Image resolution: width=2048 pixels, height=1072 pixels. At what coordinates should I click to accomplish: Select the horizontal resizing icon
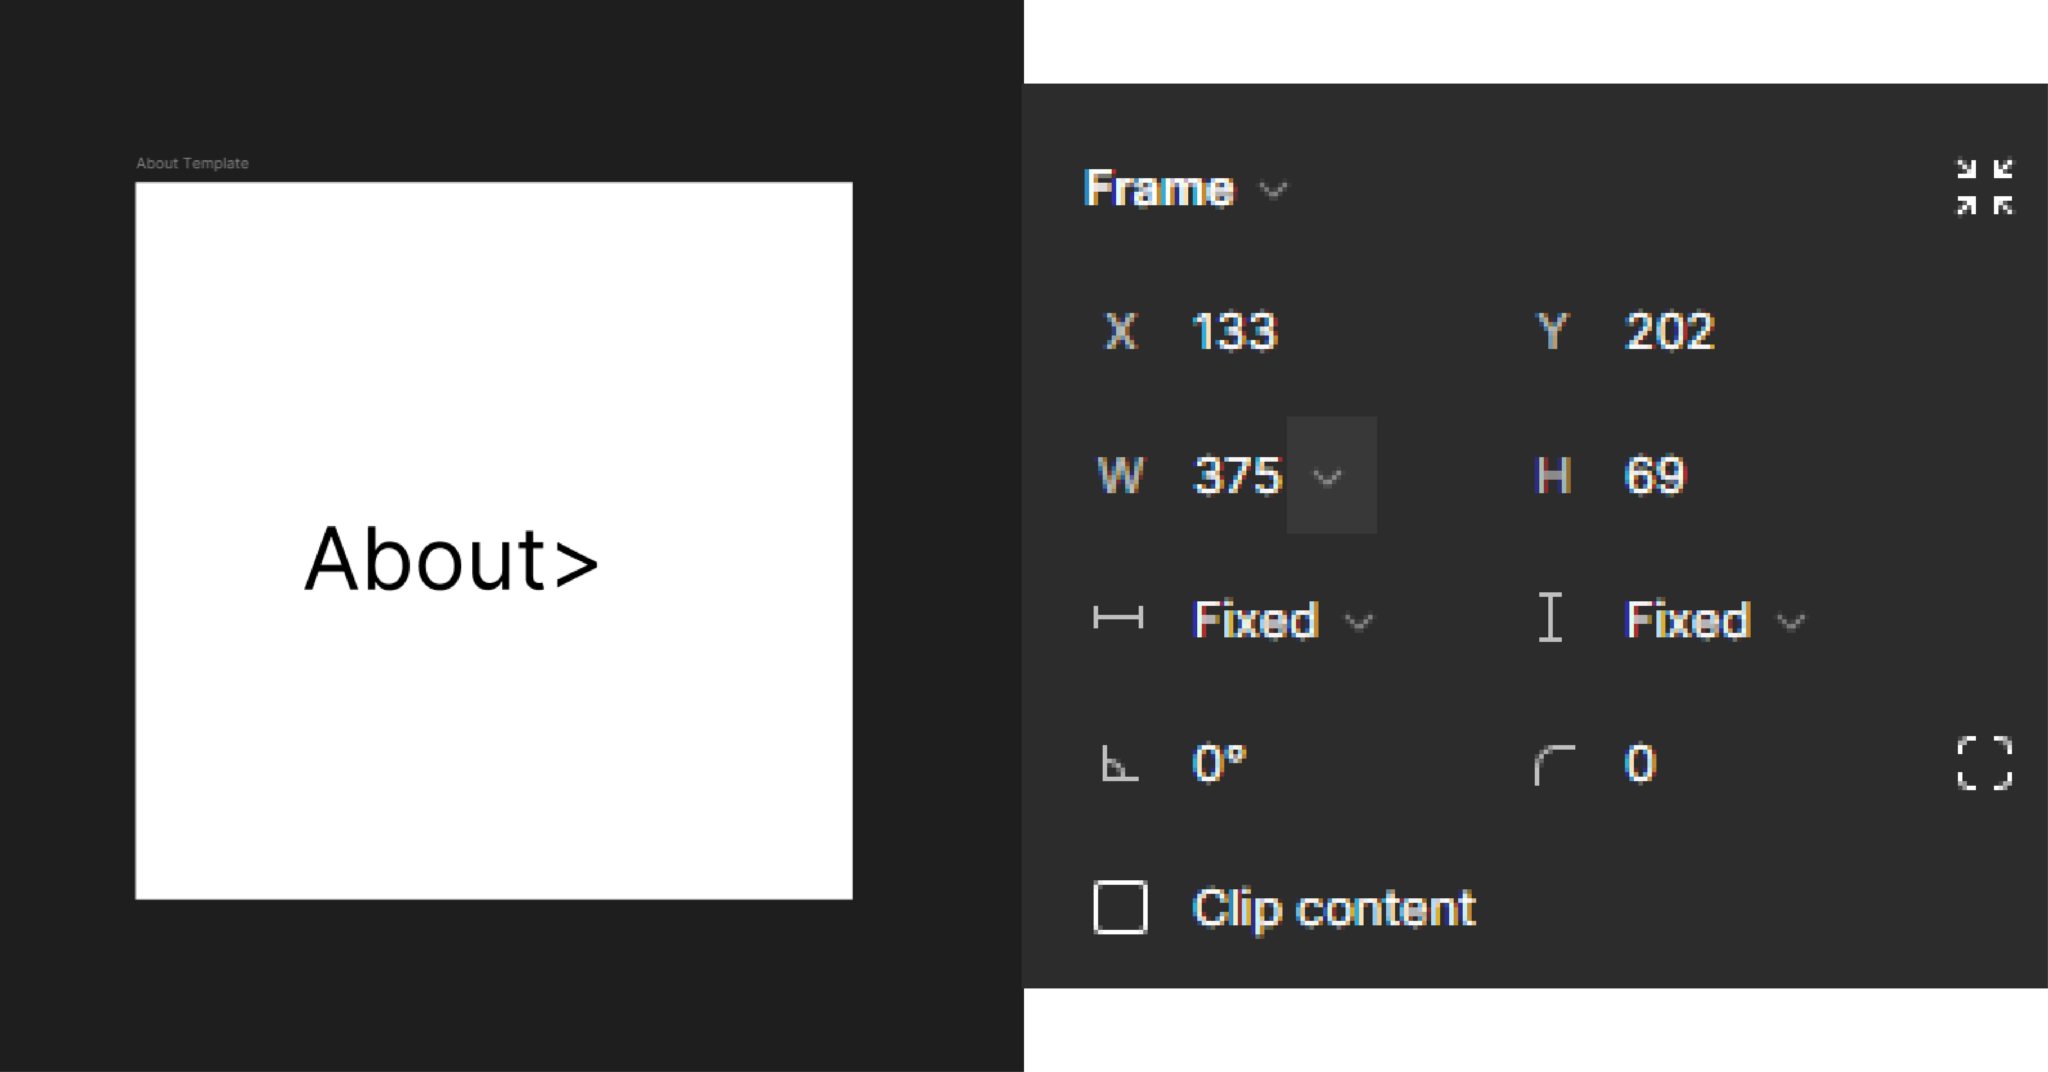pyautogui.click(x=1120, y=619)
